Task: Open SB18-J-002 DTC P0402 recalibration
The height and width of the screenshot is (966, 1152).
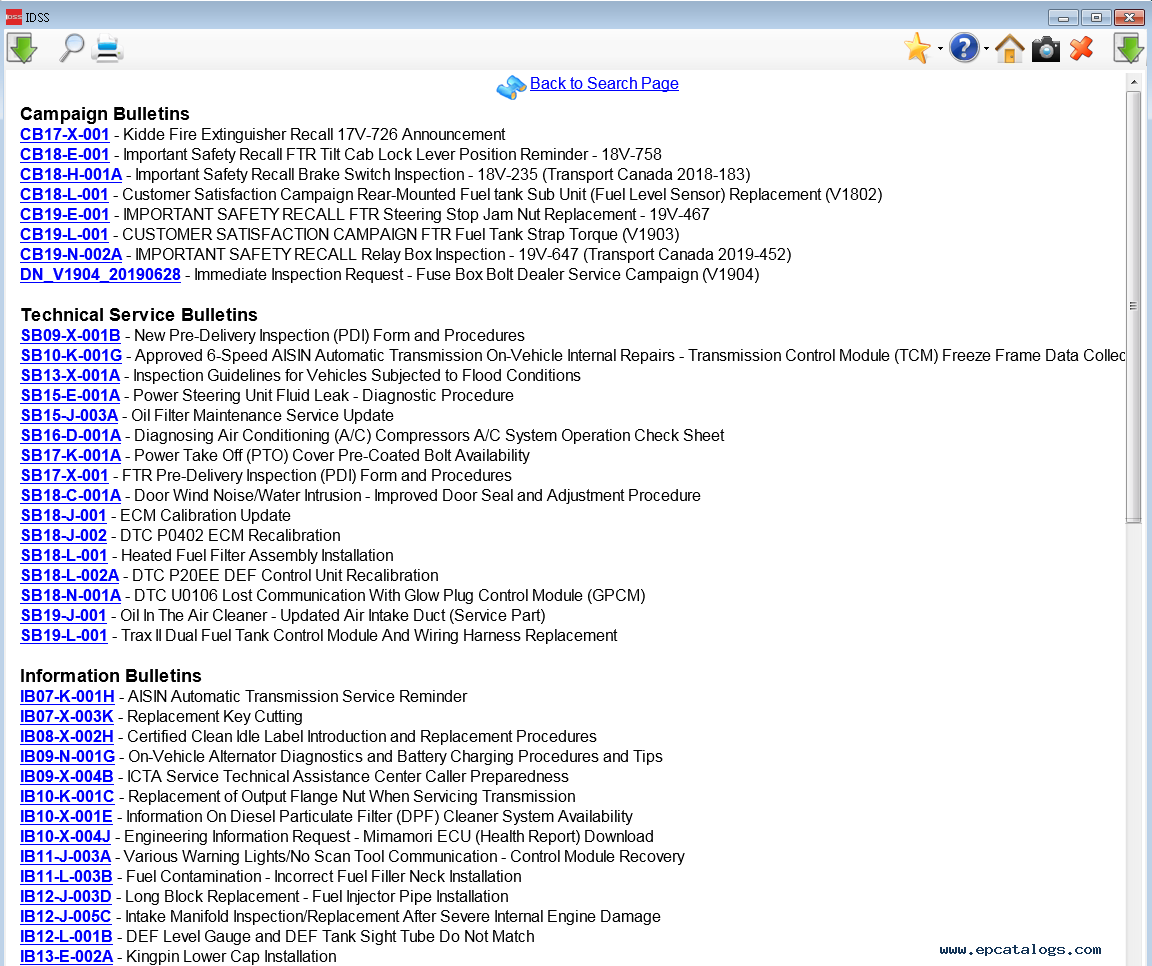Action: (x=63, y=536)
